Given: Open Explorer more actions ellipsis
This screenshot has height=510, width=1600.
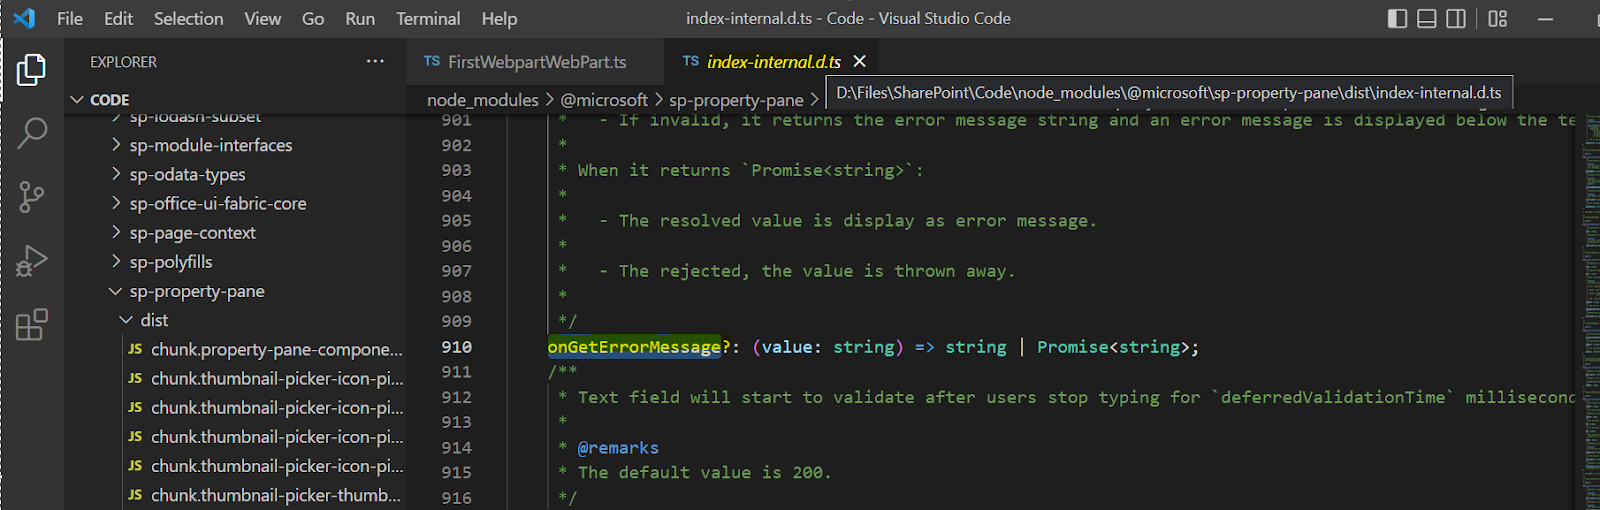Looking at the screenshot, I should pyautogui.click(x=375, y=61).
